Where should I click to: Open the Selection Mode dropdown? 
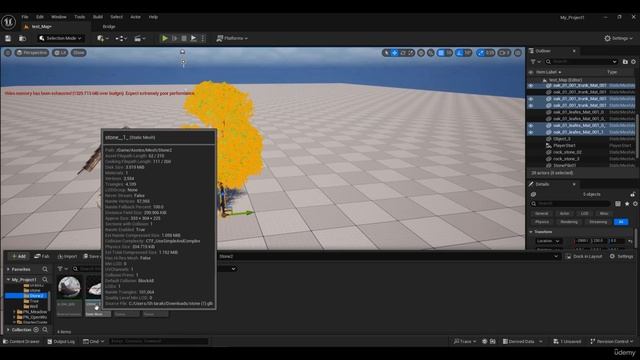click(x=60, y=38)
